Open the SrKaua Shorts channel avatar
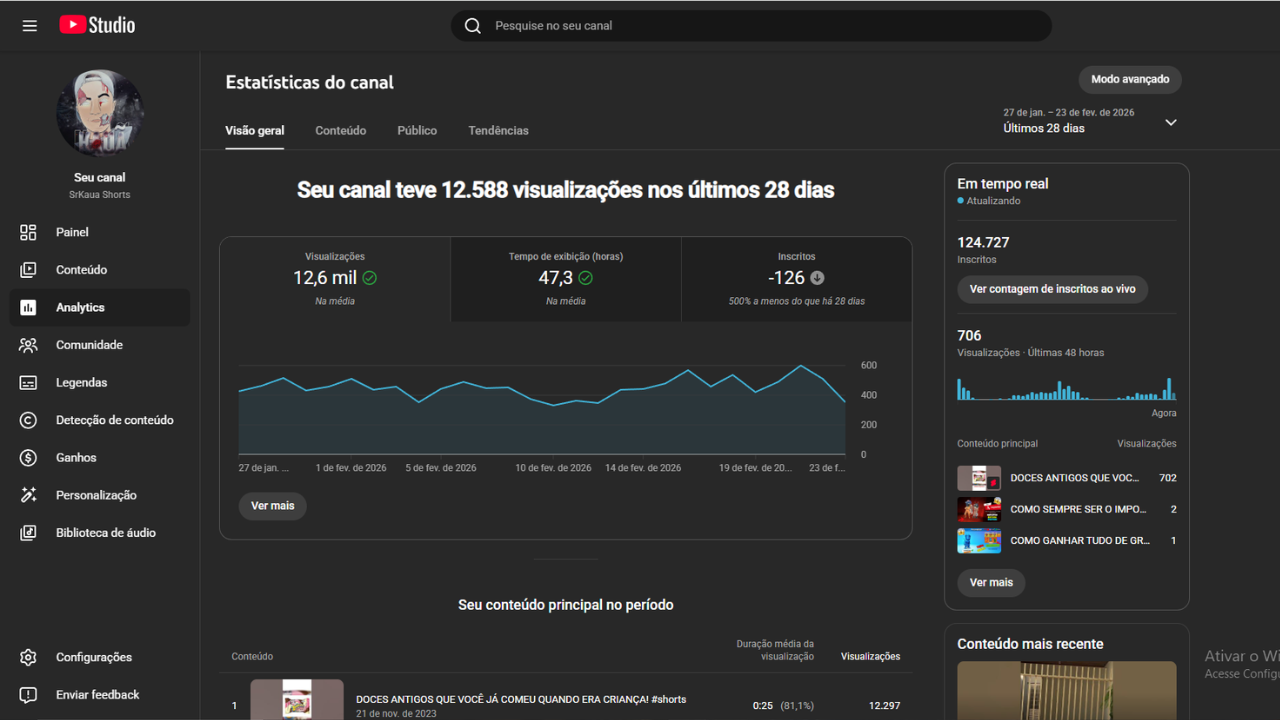The image size is (1280, 720). tap(100, 114)
